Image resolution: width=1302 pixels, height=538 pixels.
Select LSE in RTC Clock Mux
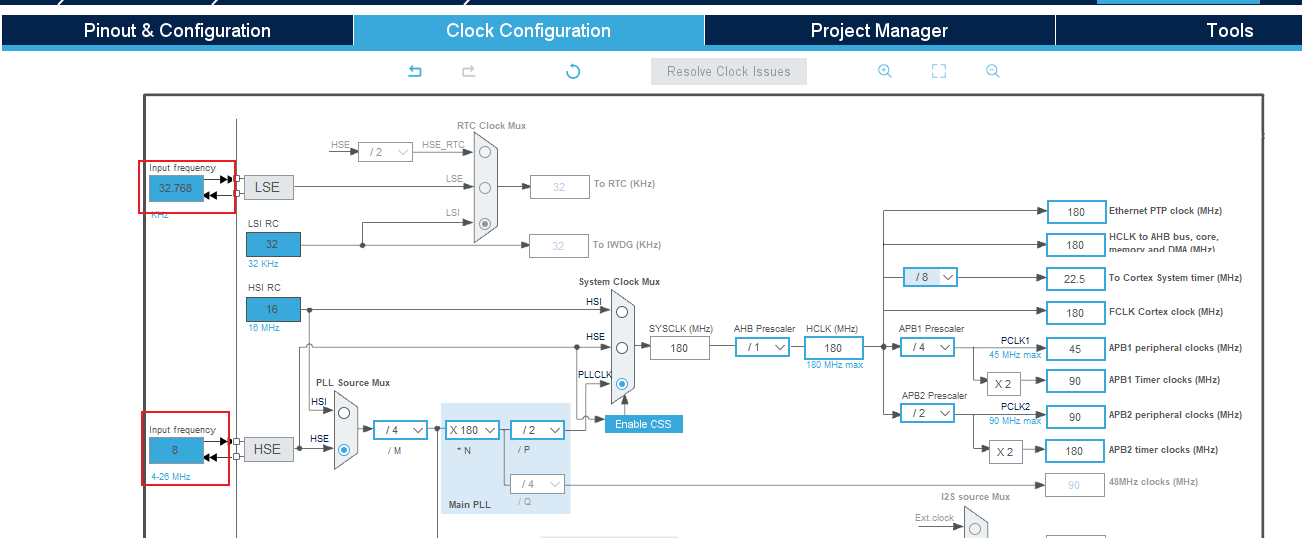485,187
